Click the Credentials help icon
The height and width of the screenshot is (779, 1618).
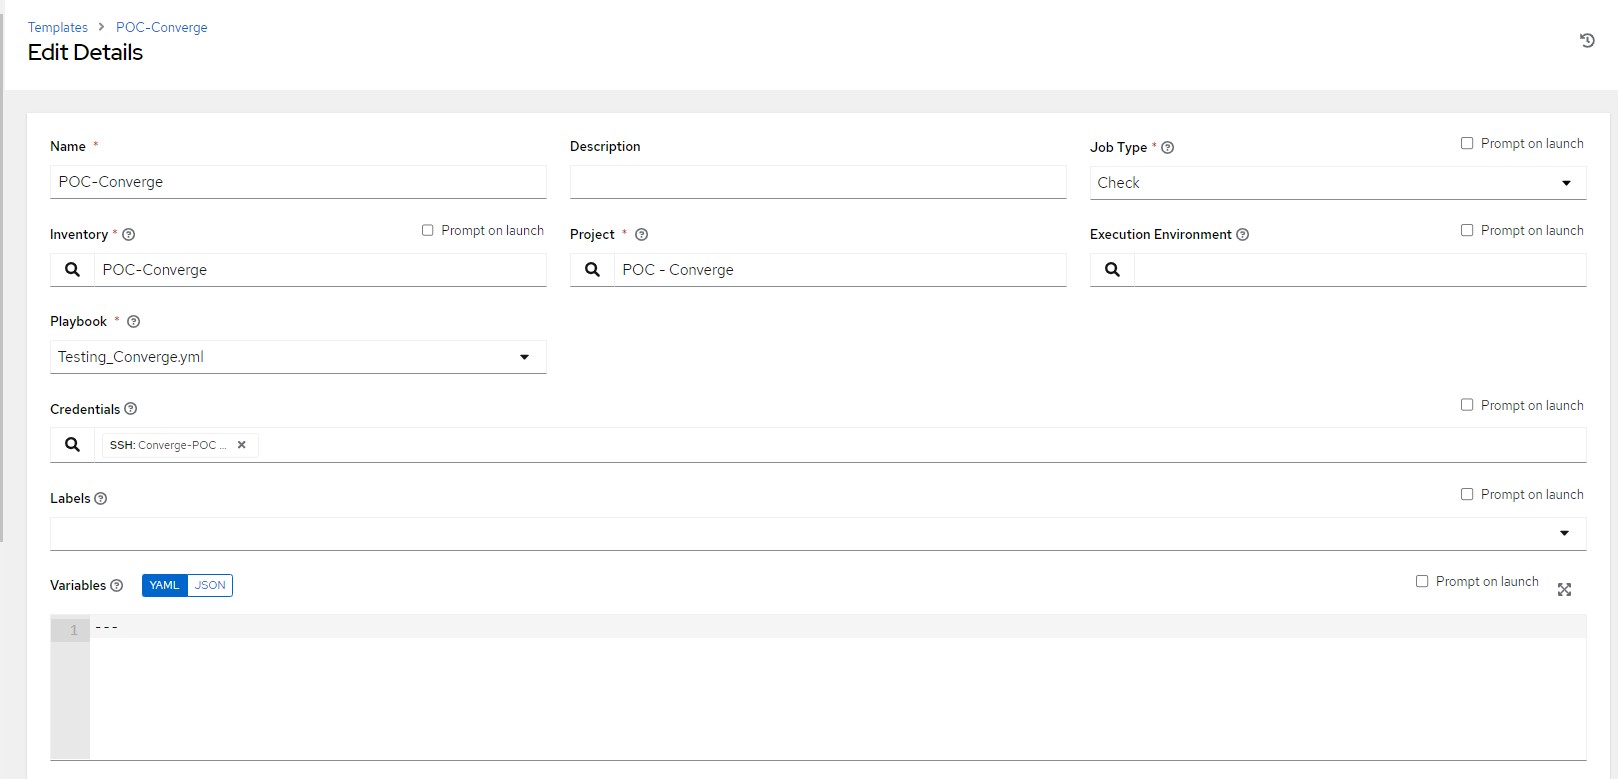(131, 409)
